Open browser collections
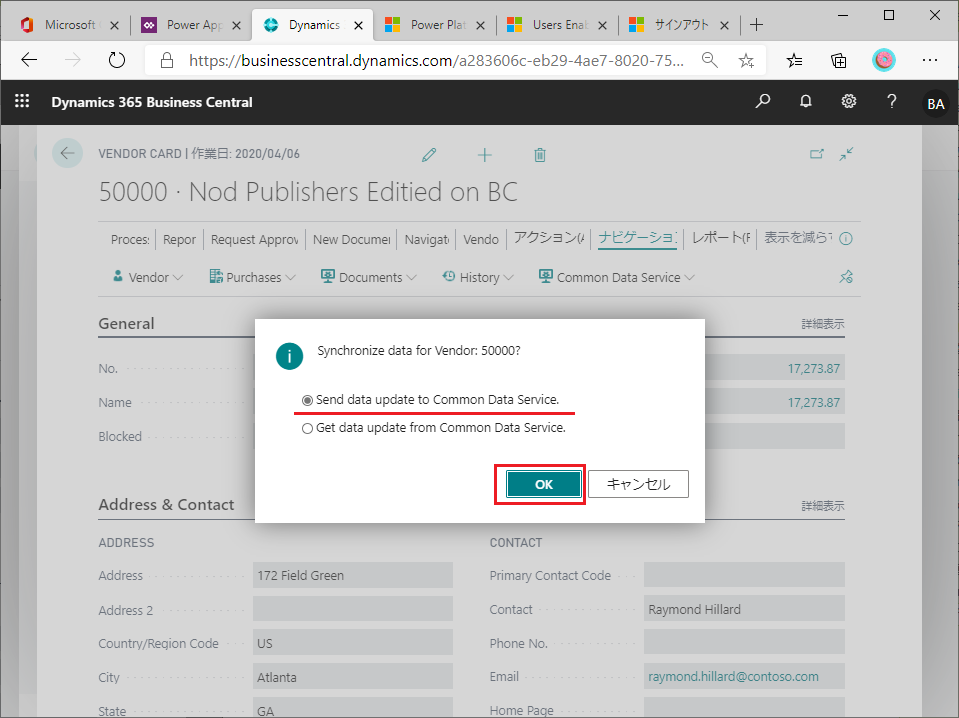Viewport: 959px width, 718px height. click(x=839, y=60)
